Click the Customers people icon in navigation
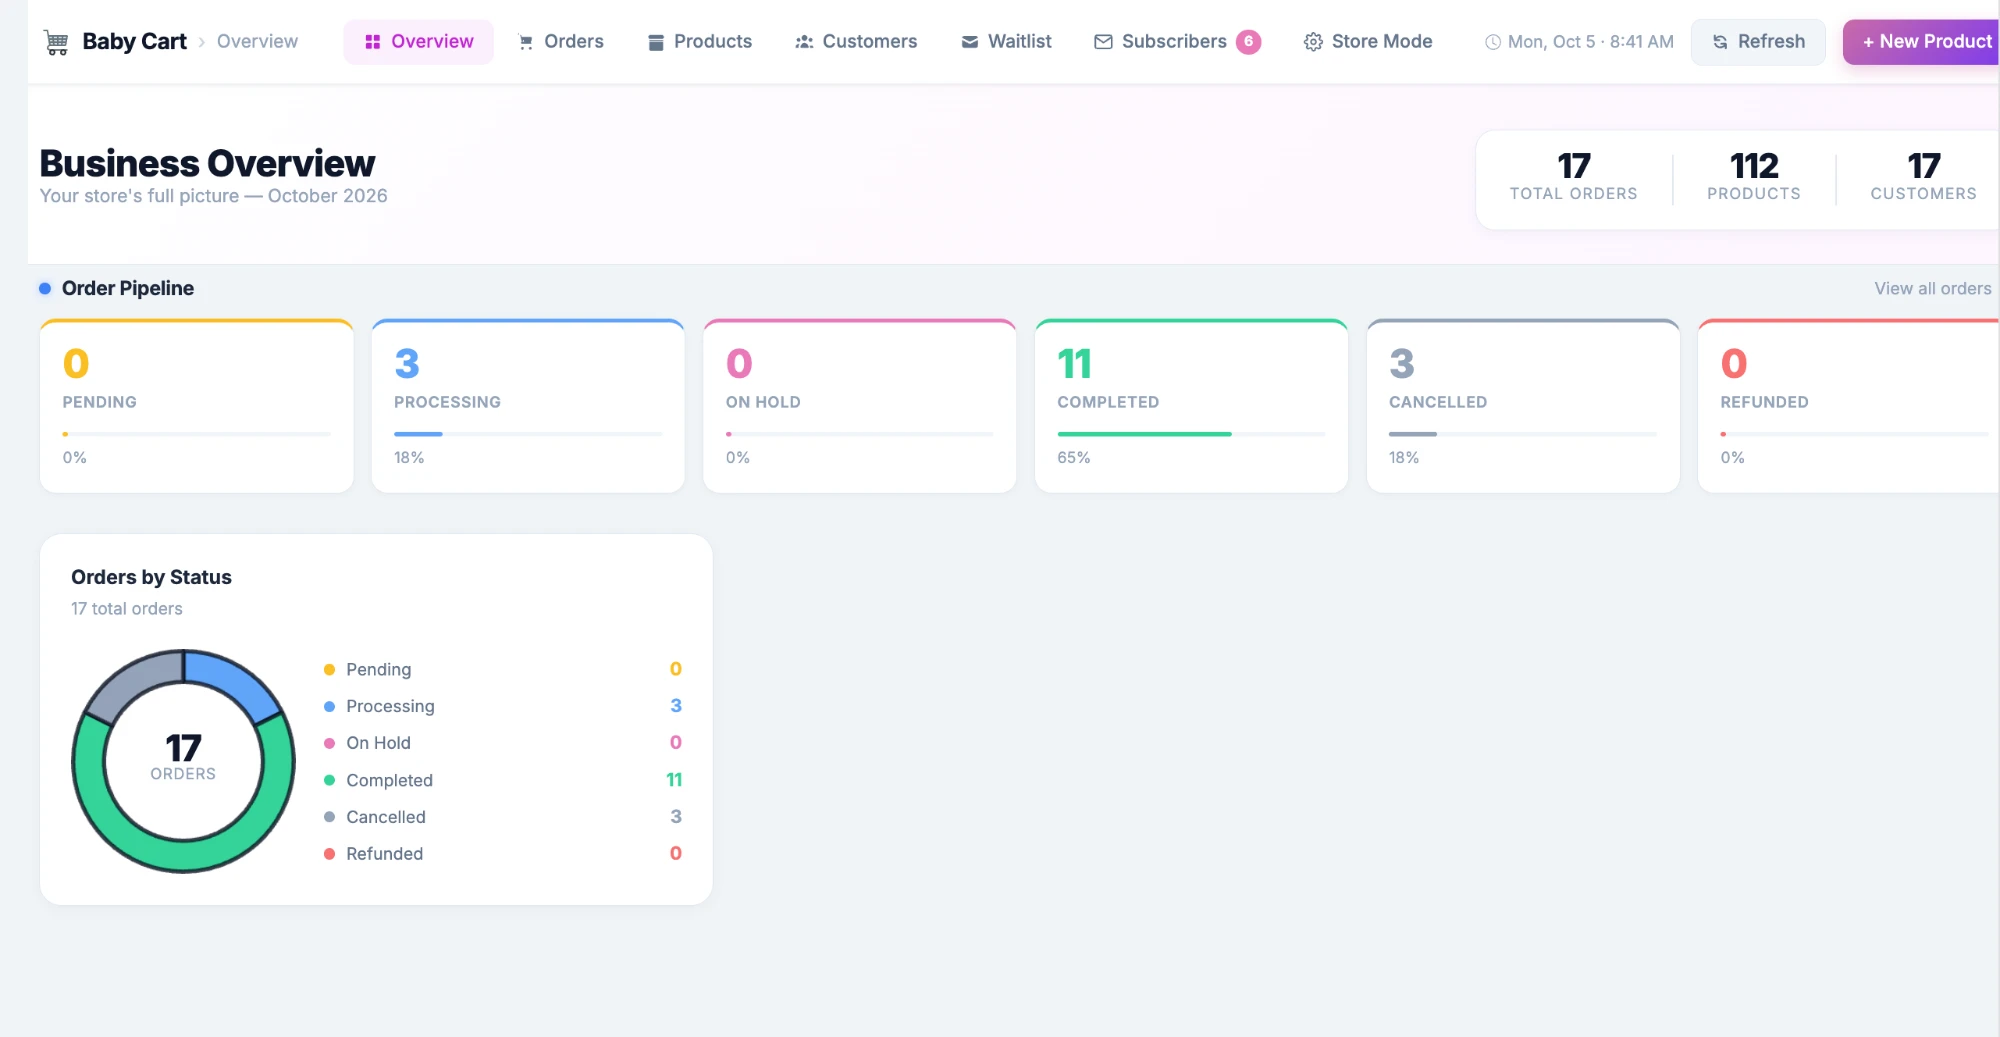Screen dimensions: 2000x1037 point(804,42)
